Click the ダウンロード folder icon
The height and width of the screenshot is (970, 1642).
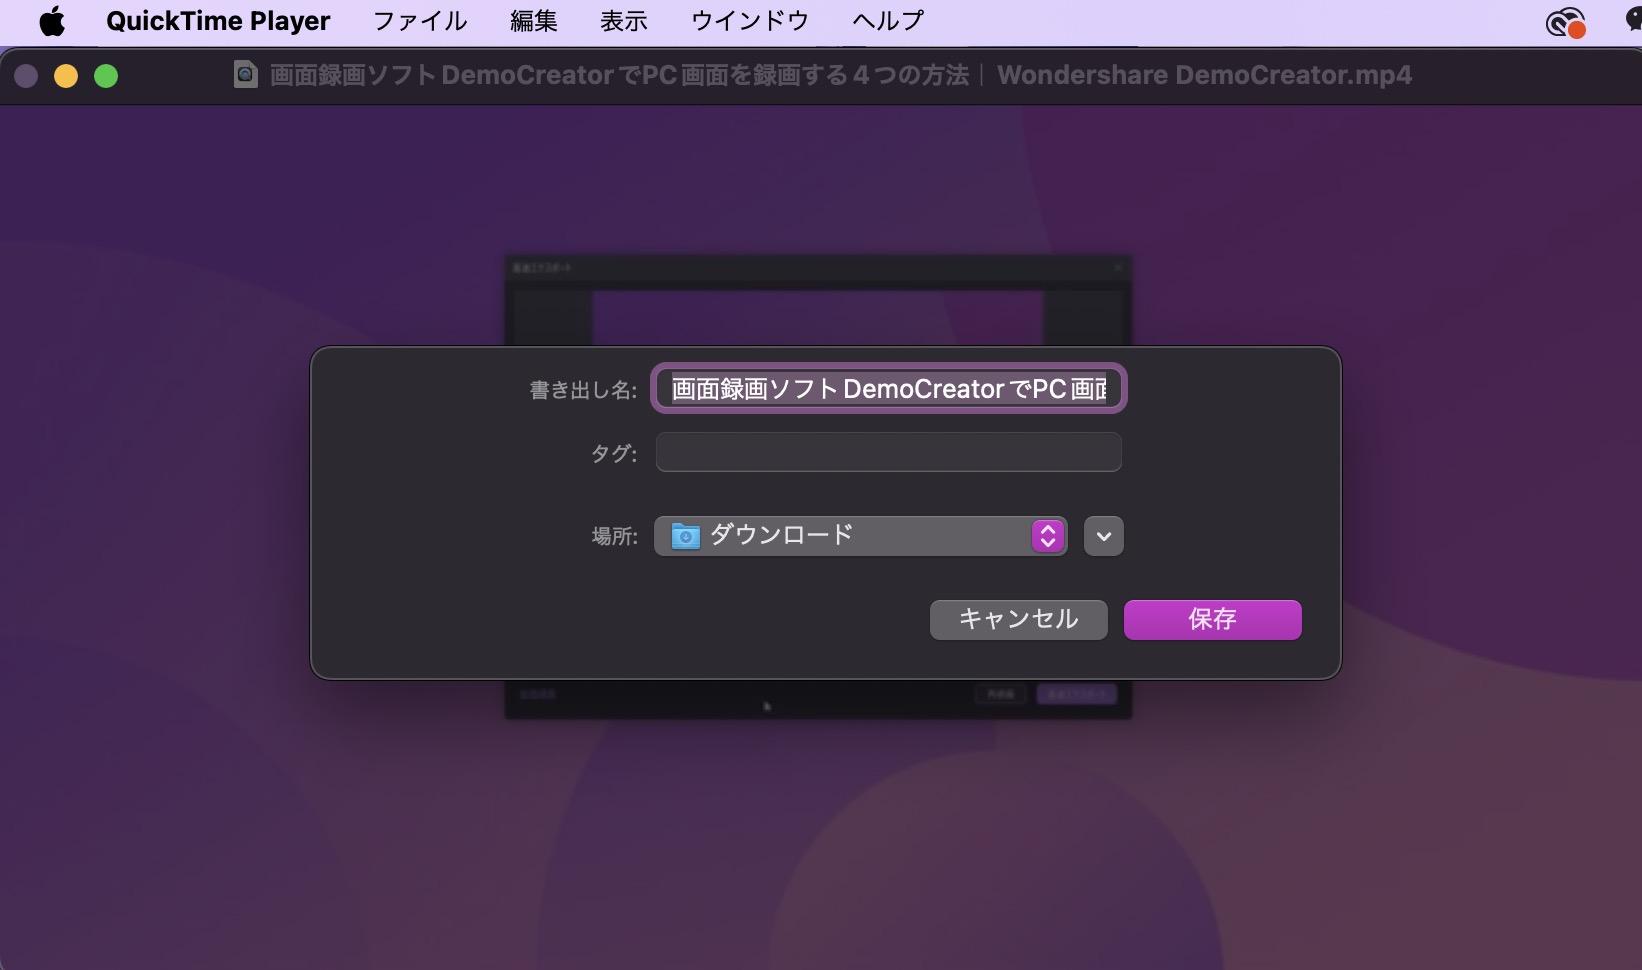point(685,536)
